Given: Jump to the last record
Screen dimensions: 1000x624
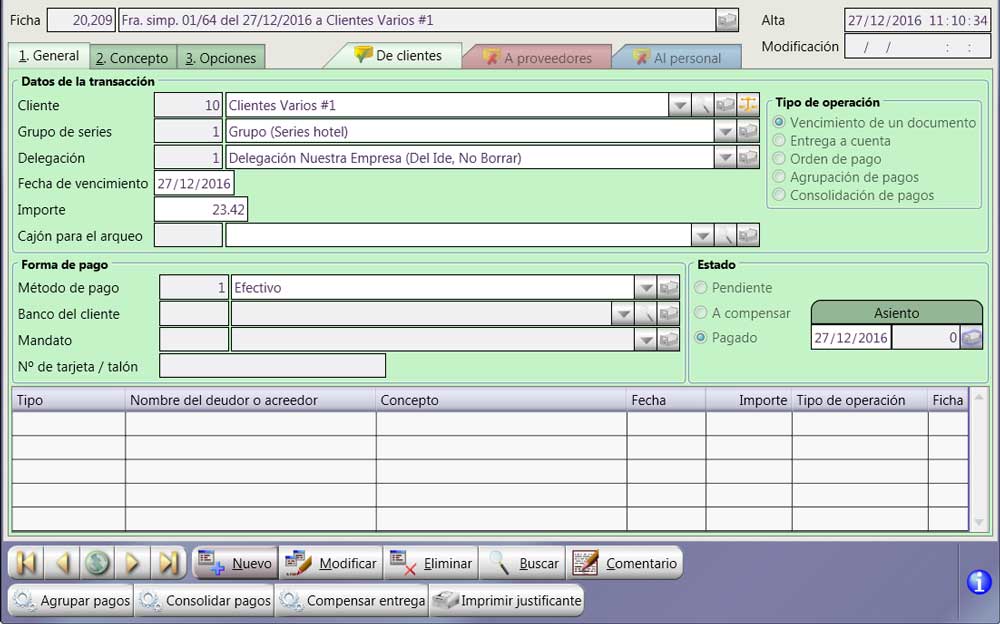Looking at the screenshot, I should [x=168, y=563].
